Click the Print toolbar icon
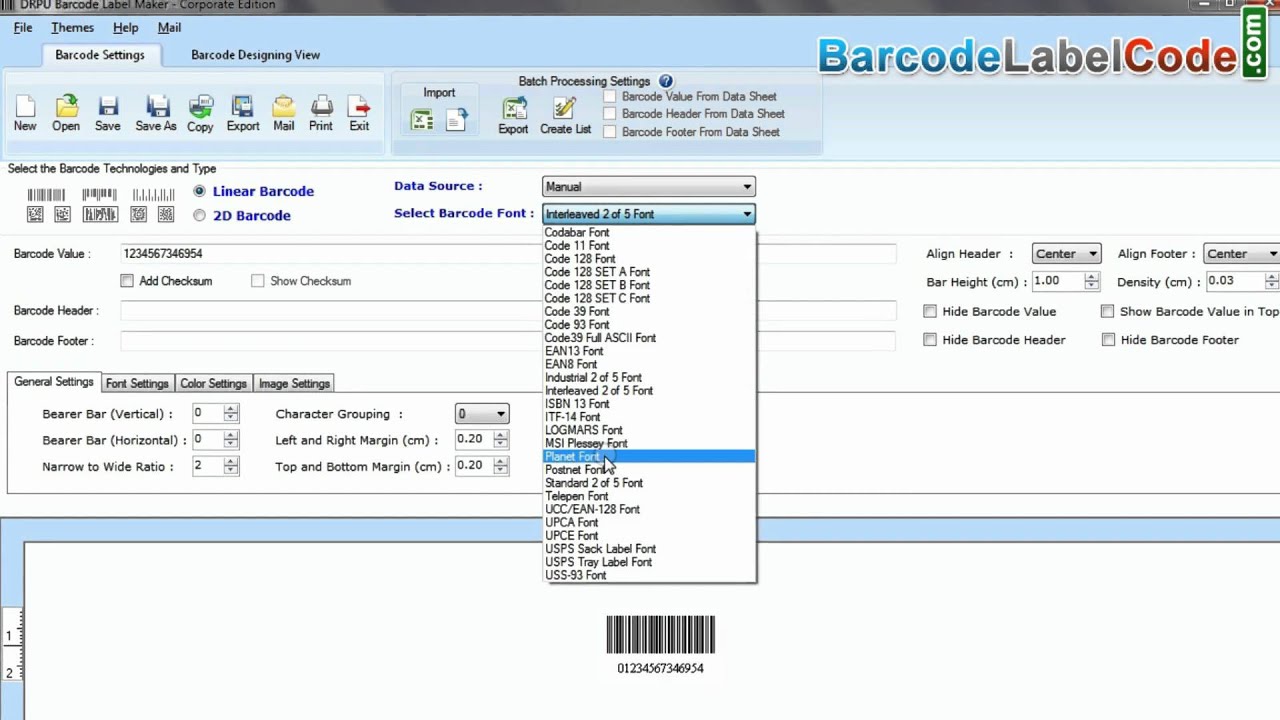 pos(321,113)
